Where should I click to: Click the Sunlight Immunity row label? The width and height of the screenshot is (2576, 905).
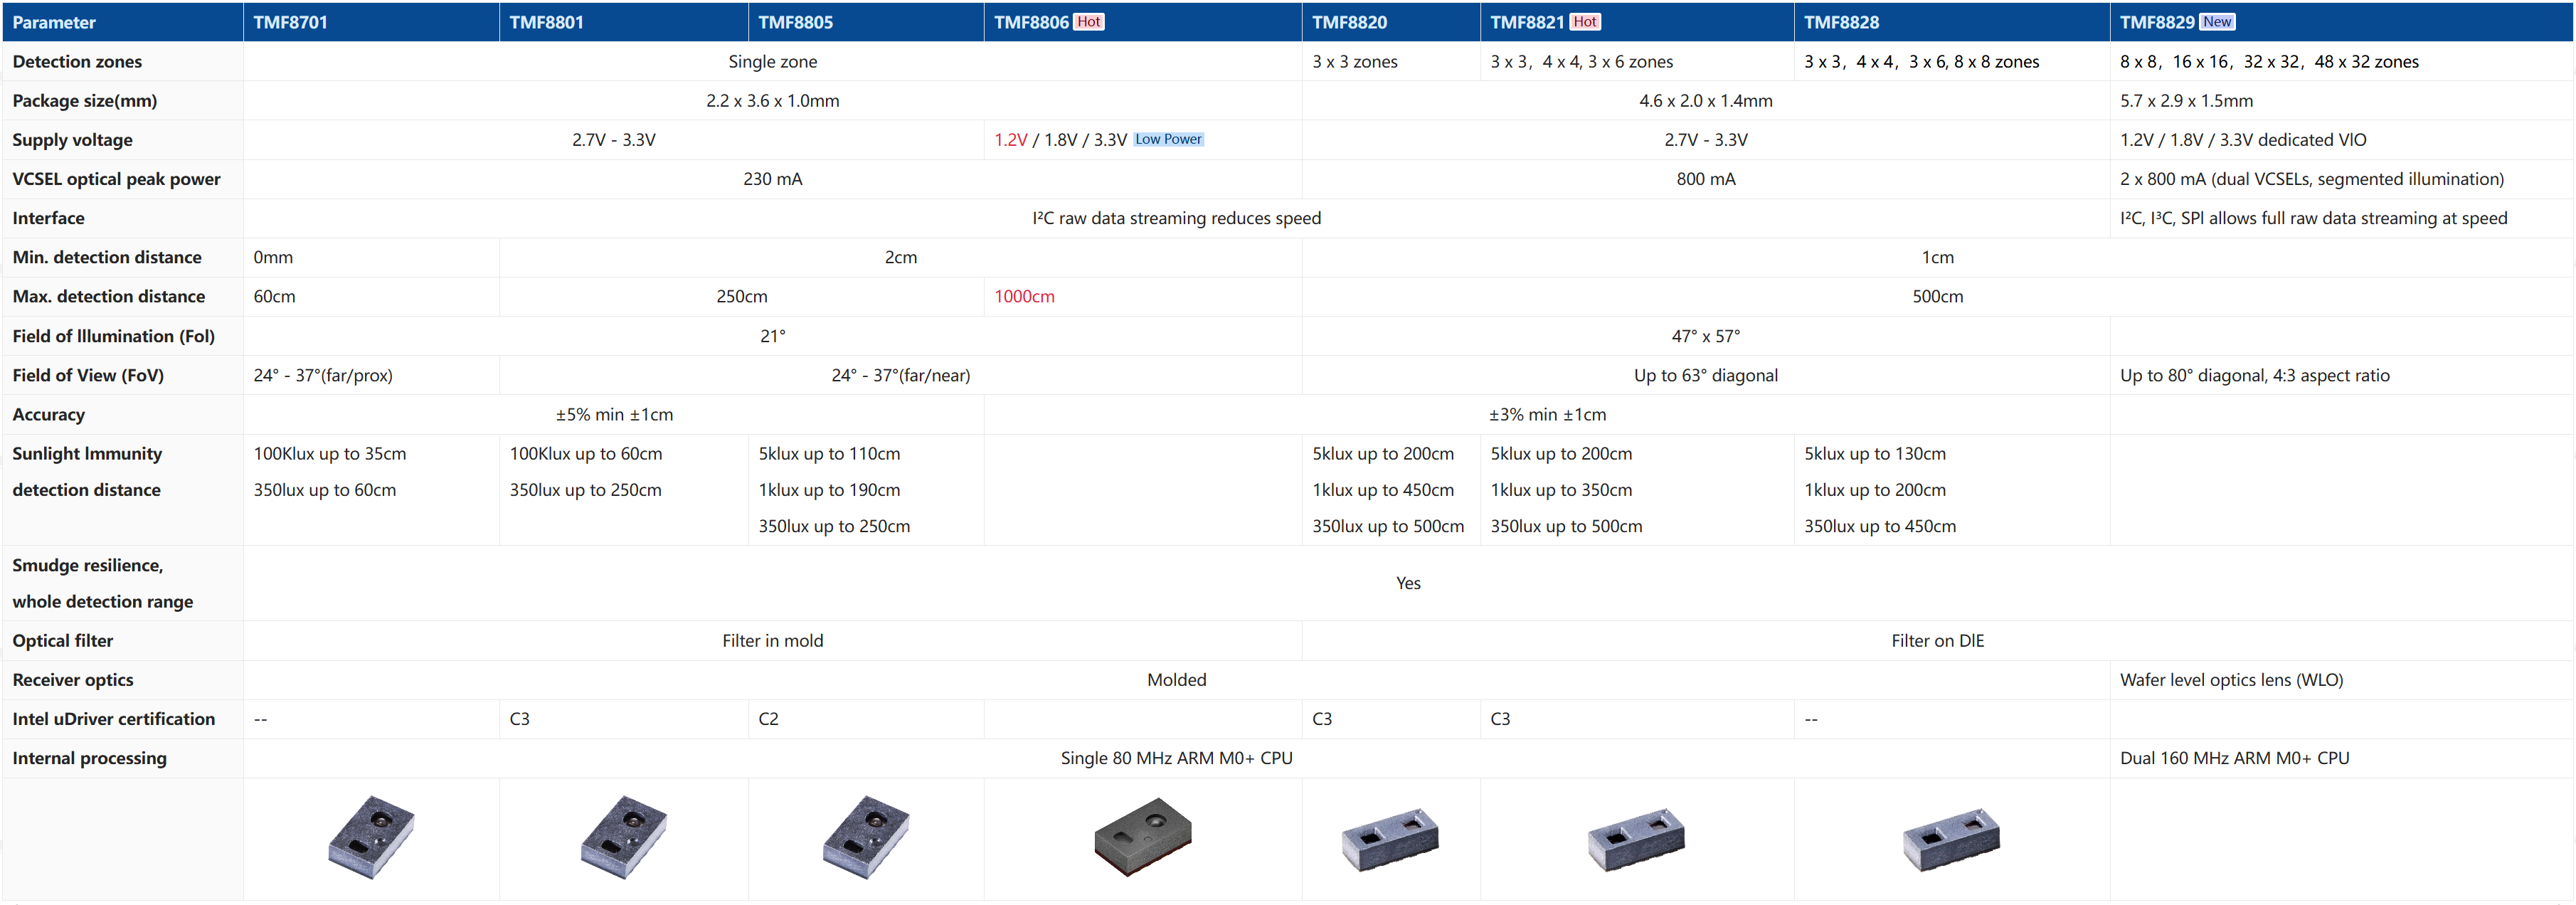point(87,471)
